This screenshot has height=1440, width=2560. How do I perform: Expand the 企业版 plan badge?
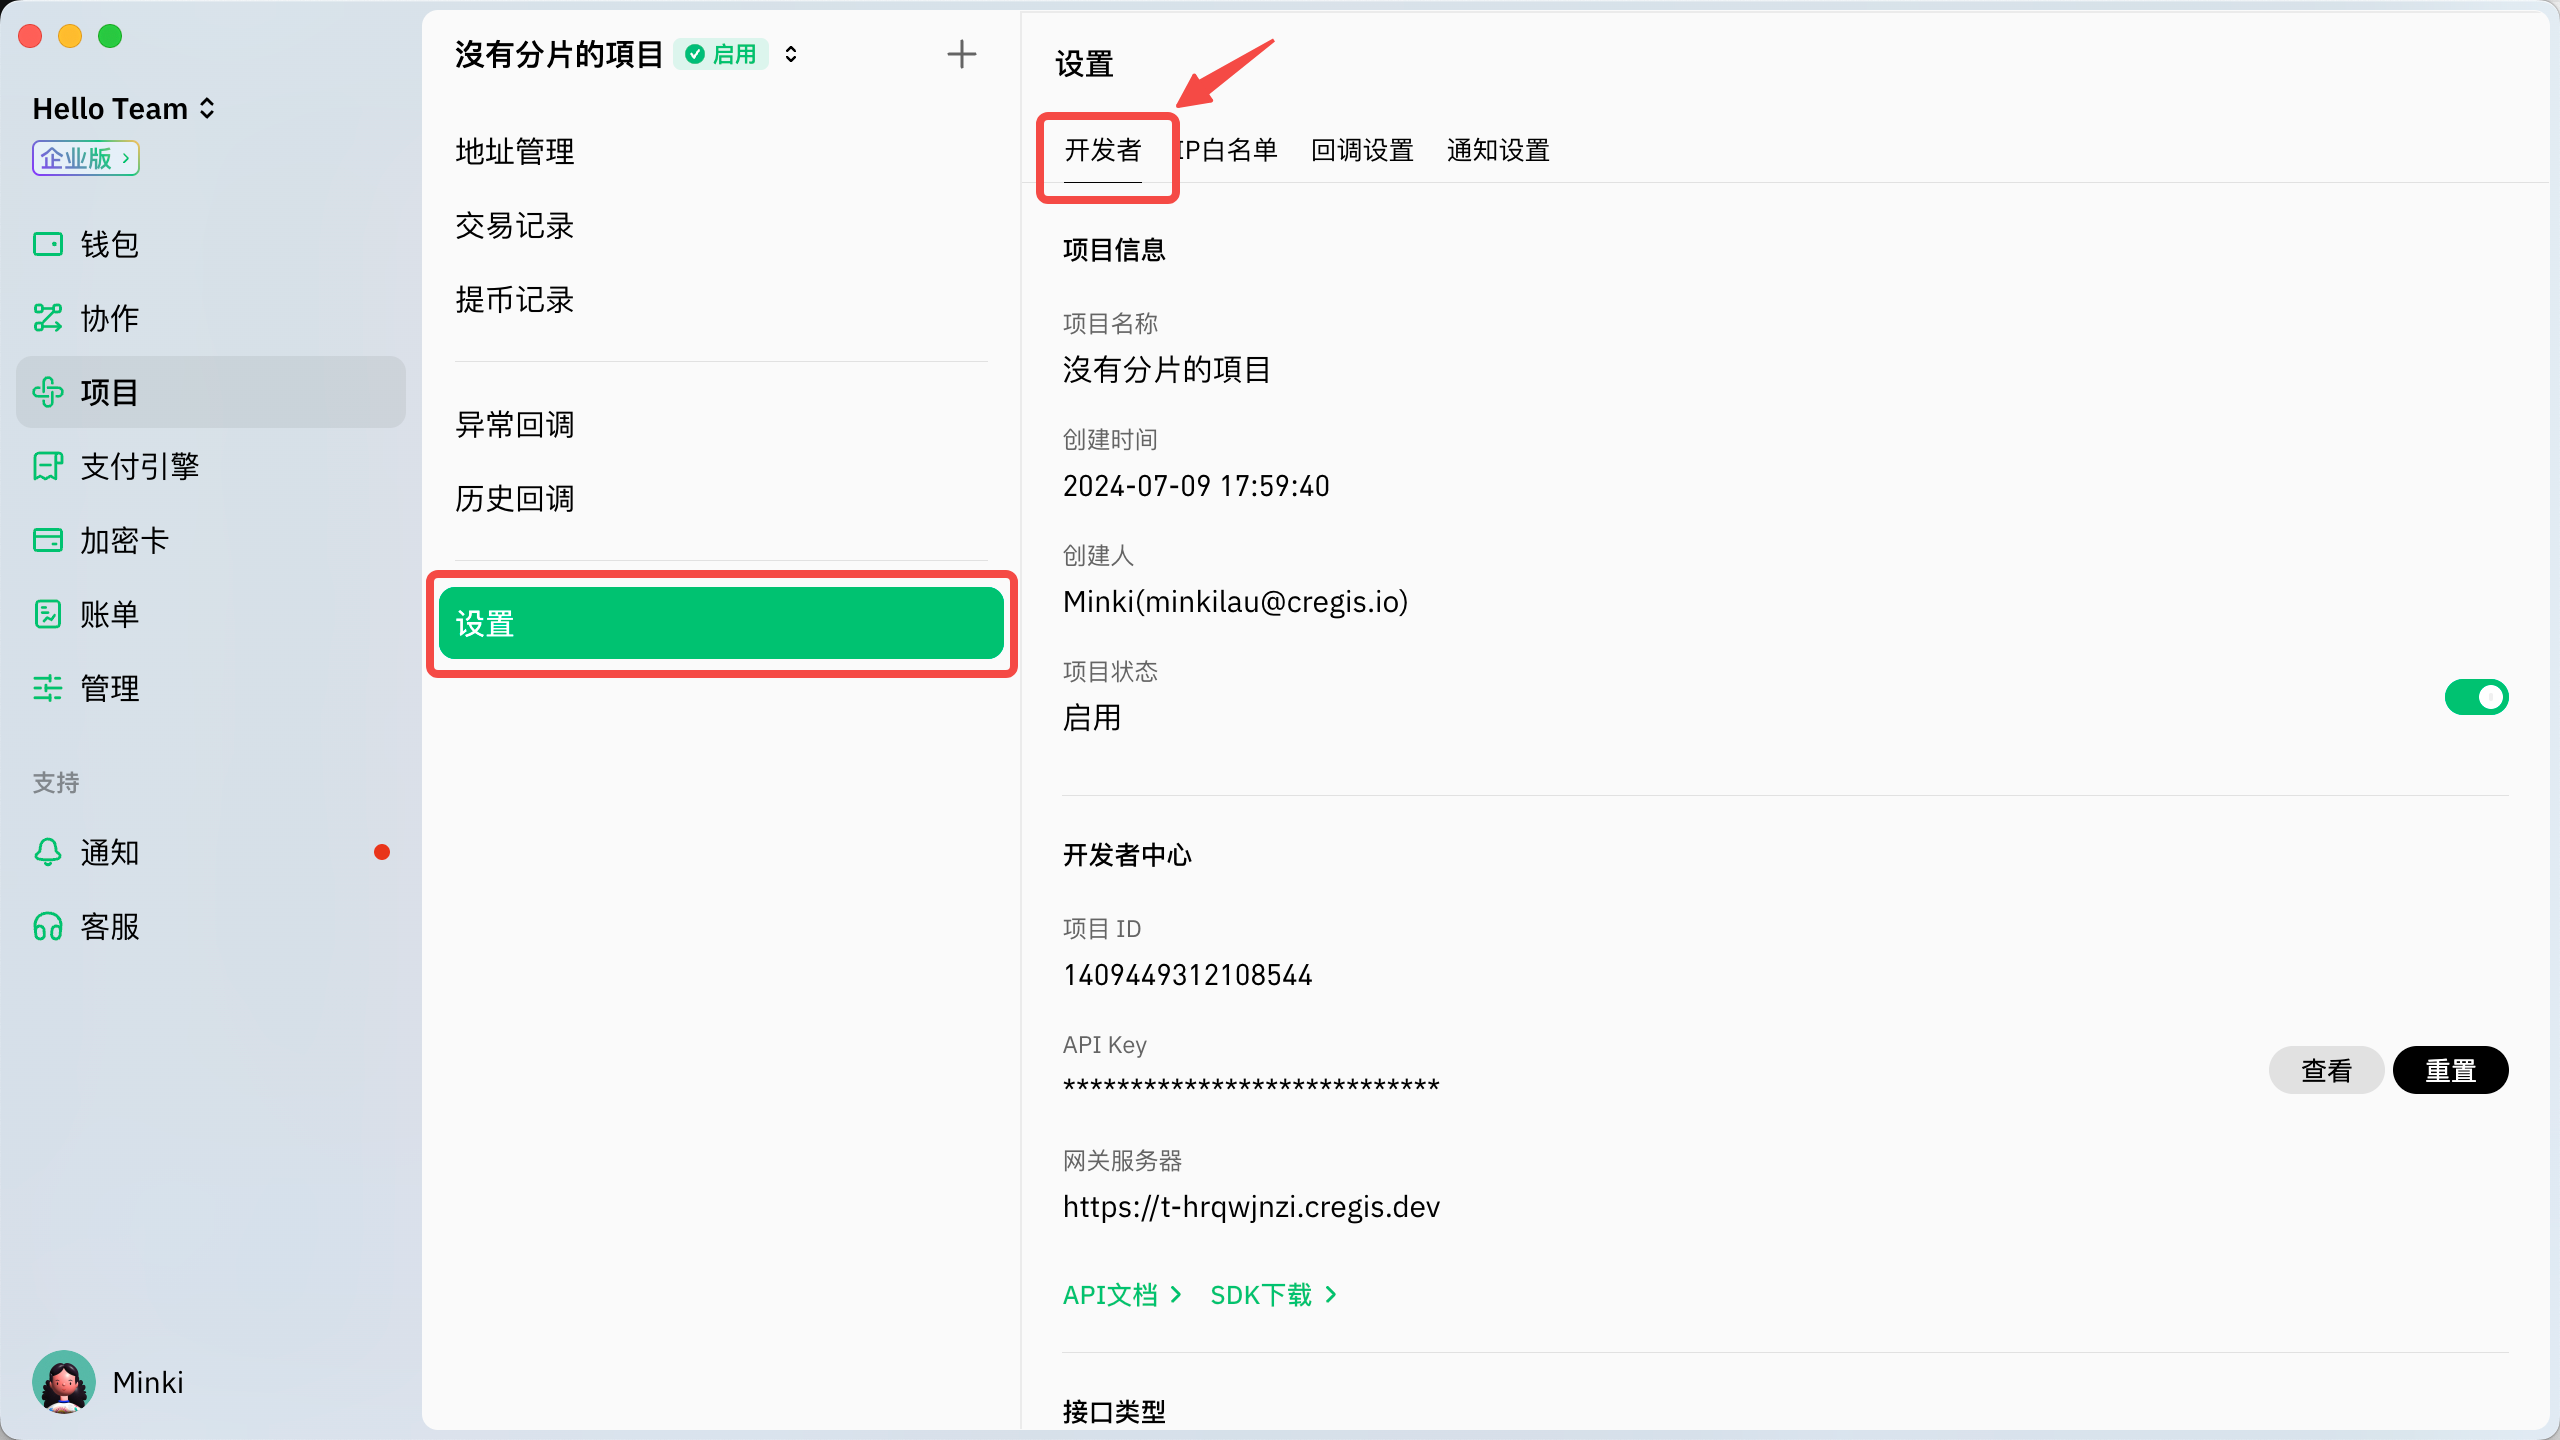click(x=85, y=158)
